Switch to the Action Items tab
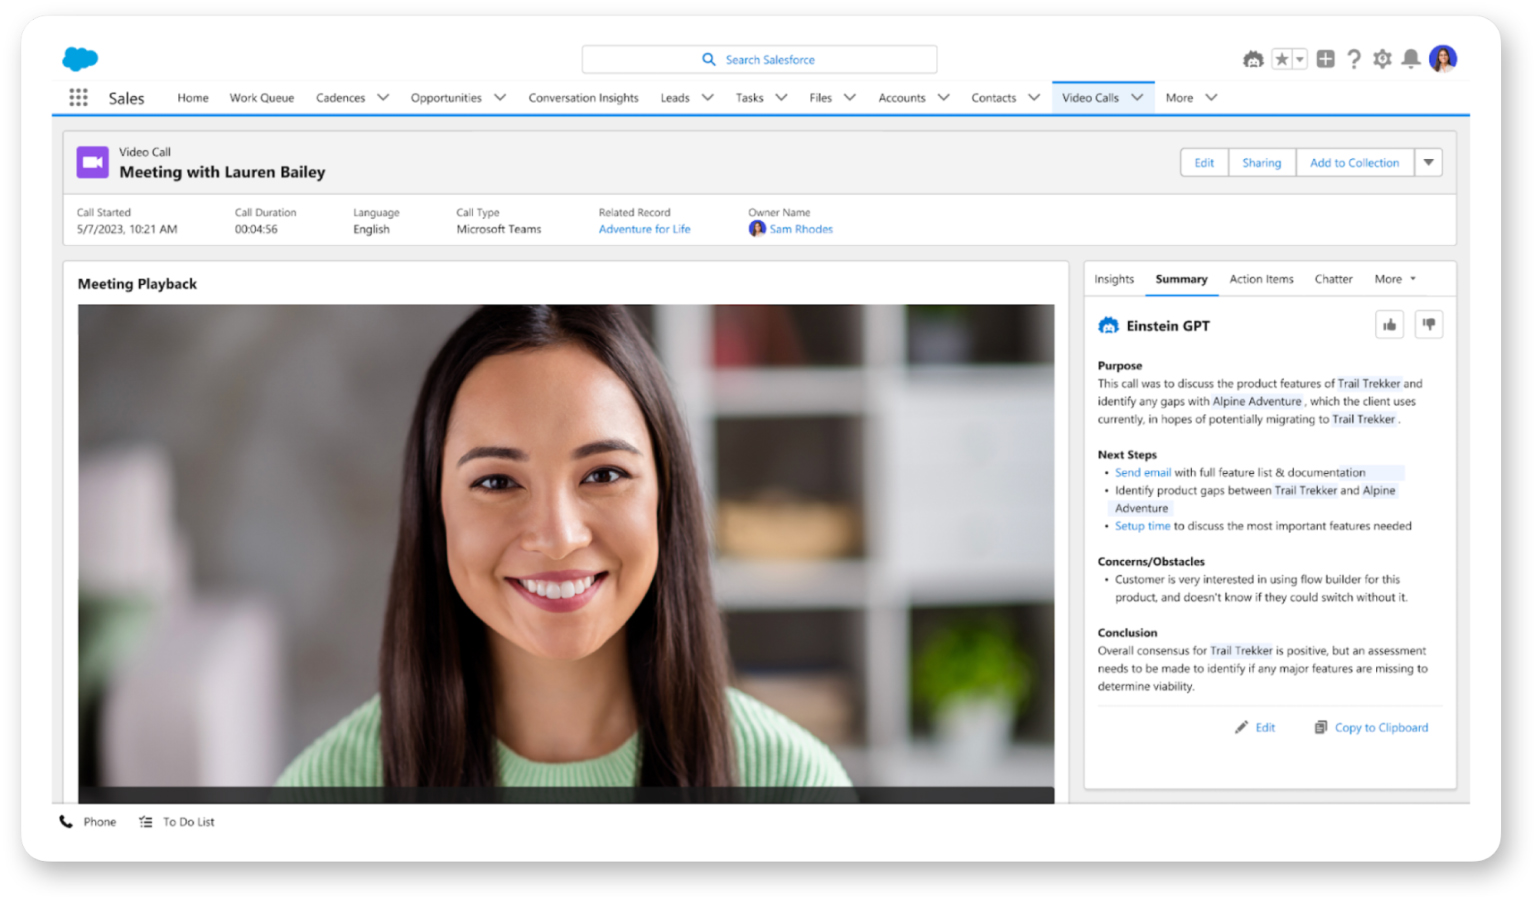1535x901 pixels. coord(1261,279)
